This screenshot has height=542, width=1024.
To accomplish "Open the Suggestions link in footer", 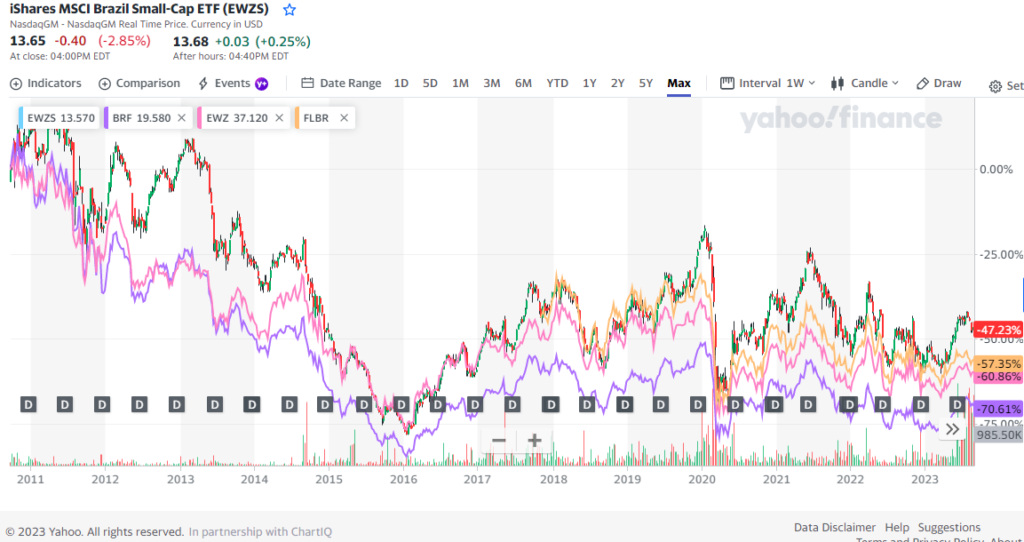I will tap(950, 528).
